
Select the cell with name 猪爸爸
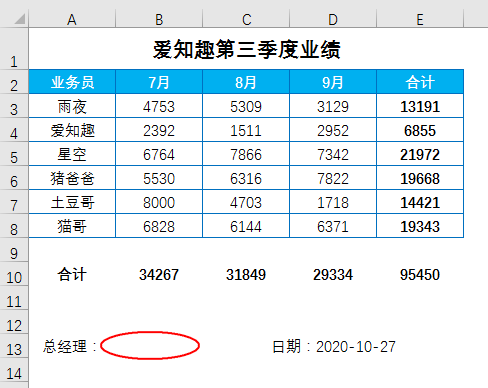coord(72,178)
